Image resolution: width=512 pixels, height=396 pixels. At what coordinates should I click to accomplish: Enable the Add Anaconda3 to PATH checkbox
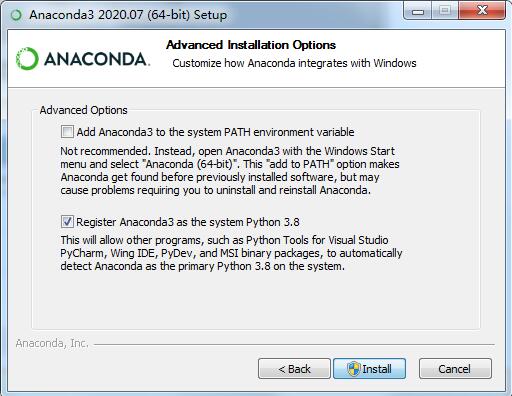67,132
